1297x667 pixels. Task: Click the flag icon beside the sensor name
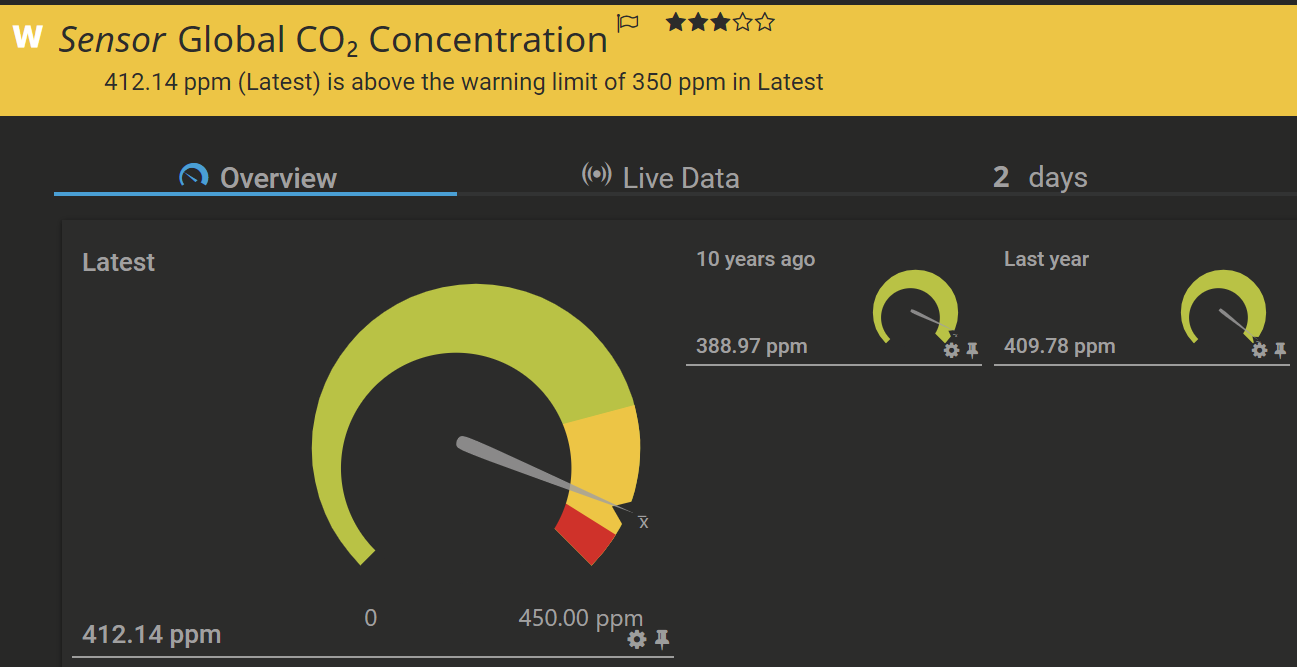[628, 23]
